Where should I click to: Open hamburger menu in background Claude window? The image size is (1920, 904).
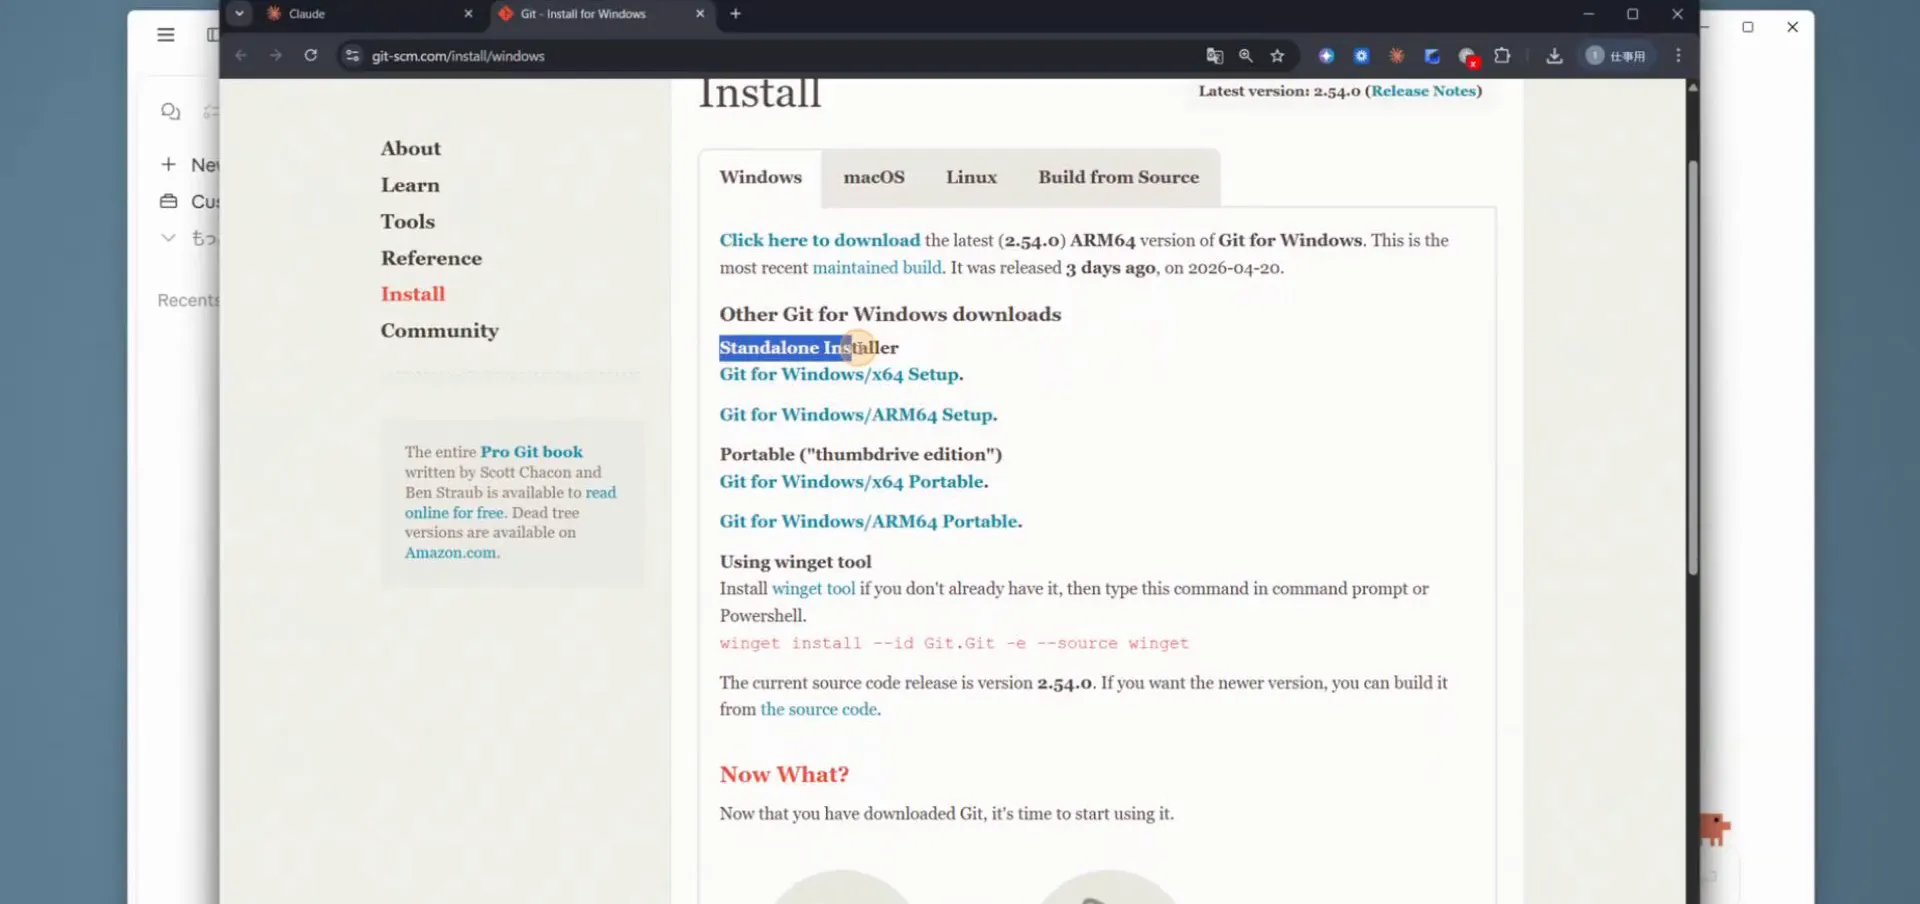166,35
